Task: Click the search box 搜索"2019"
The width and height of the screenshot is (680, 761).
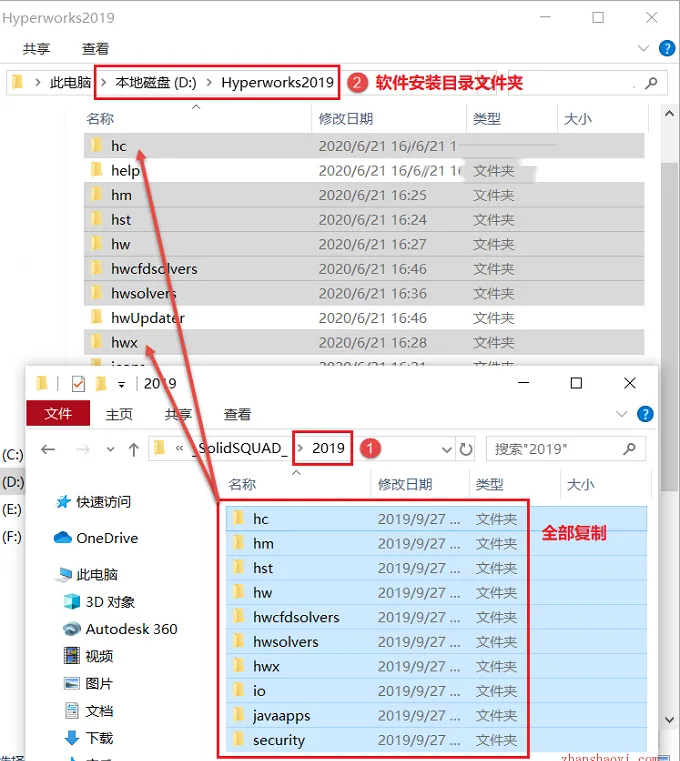Action: pyautogui.click(x=566, y=449)
